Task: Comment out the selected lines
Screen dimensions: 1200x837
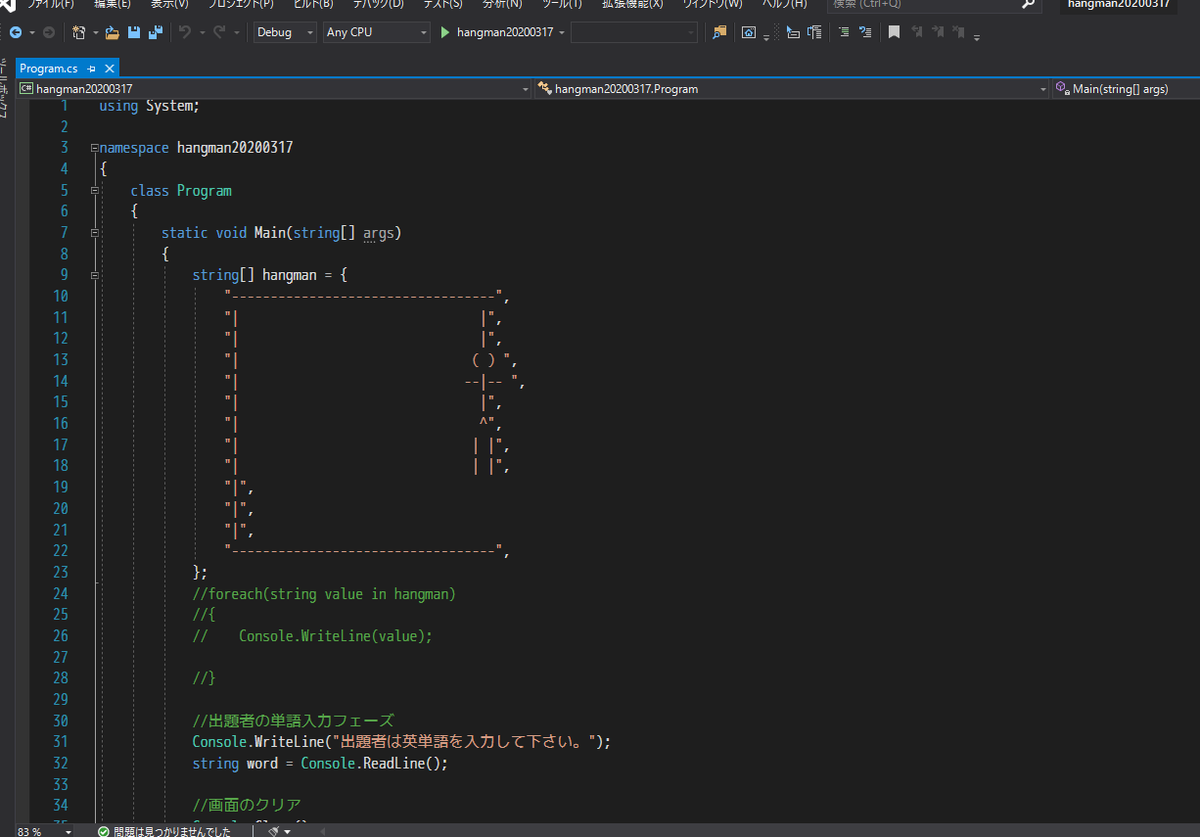Action: coord(843,32)
